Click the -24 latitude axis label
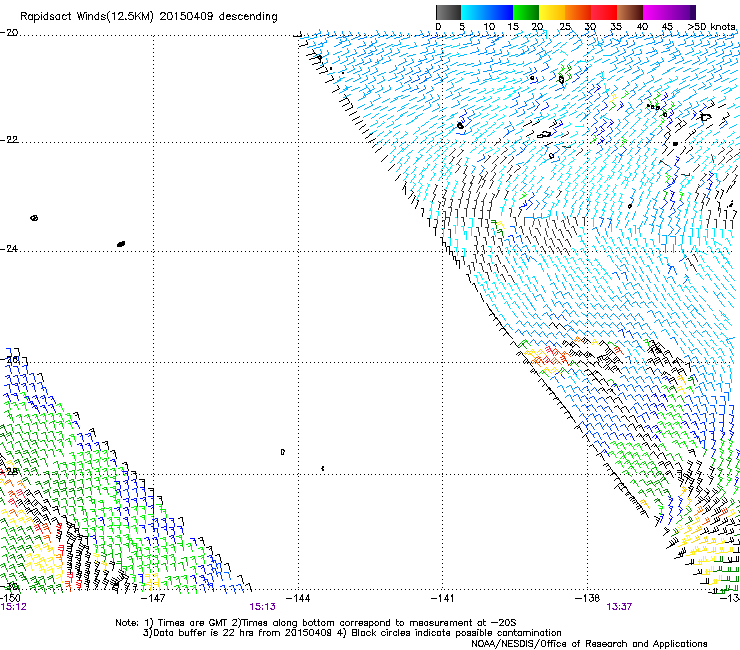 coord(9,248)
